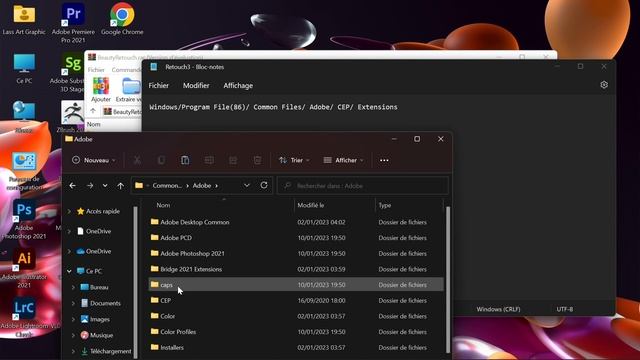Refresh the Adobe folder view

pyautogui.click(x=264, y=185)
